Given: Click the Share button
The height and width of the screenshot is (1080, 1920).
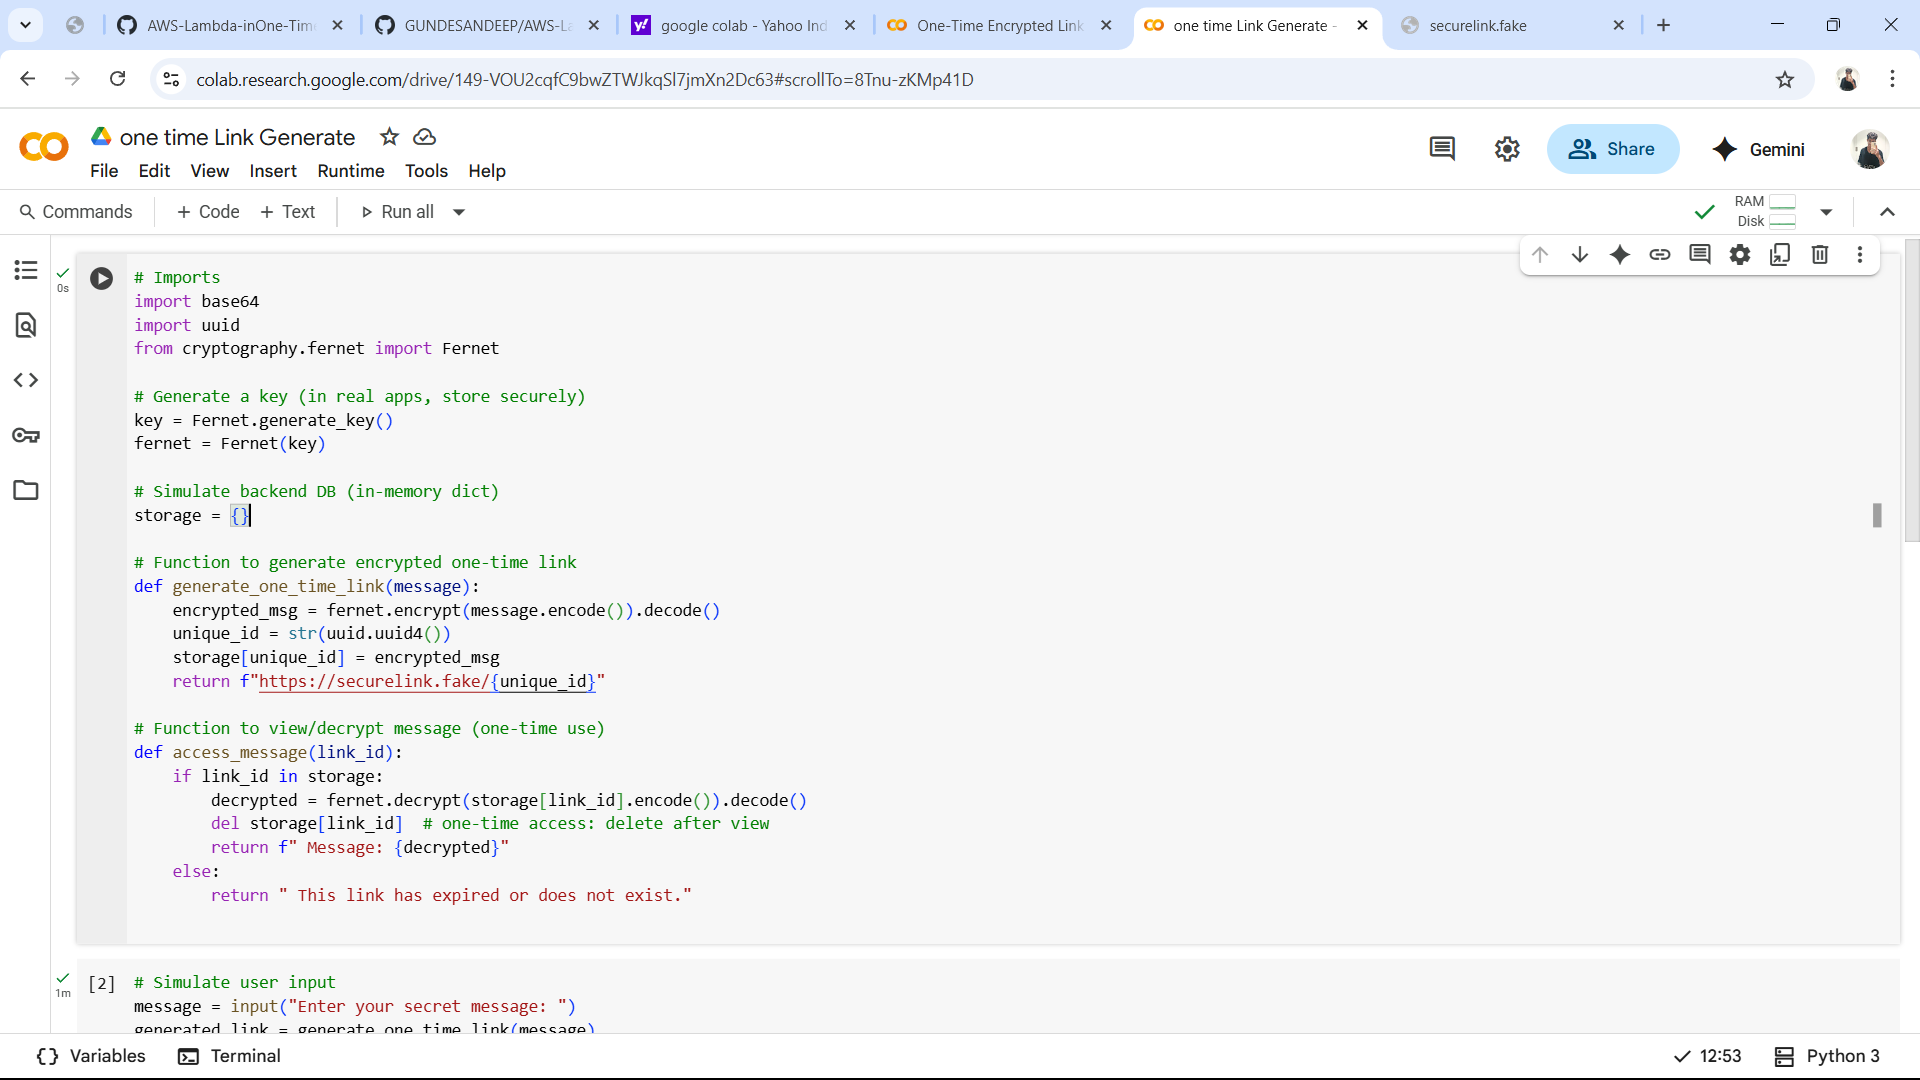Looking at the screenshot, I should coord(1612,149).
